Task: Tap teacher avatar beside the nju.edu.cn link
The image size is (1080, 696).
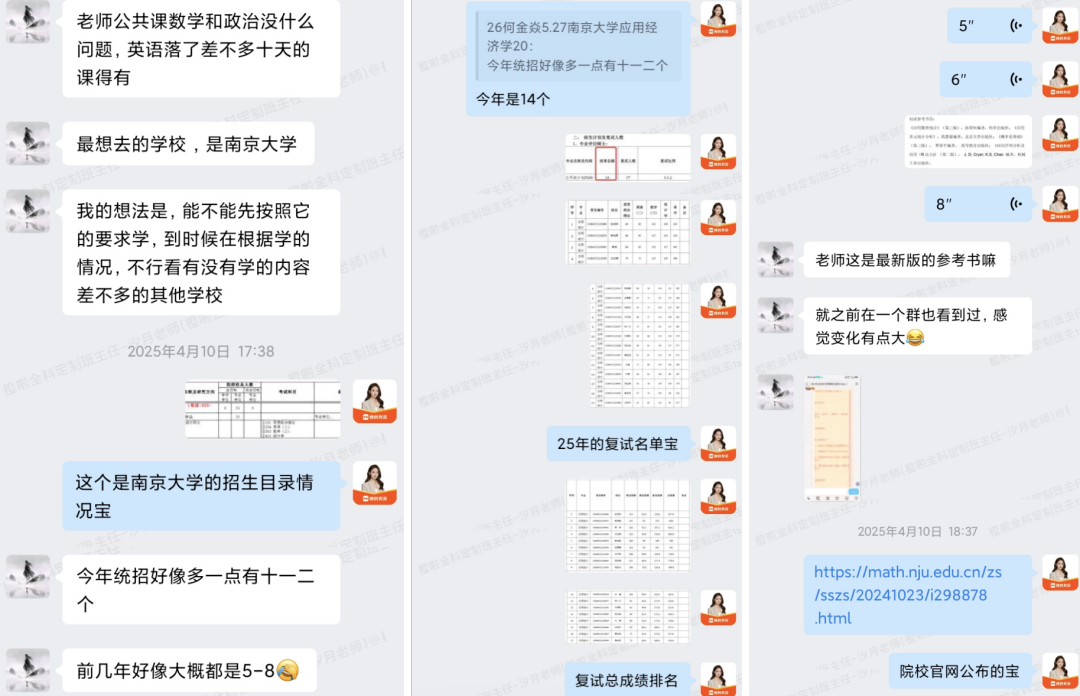Action: pyautogui.click(x=1059, y=573)
